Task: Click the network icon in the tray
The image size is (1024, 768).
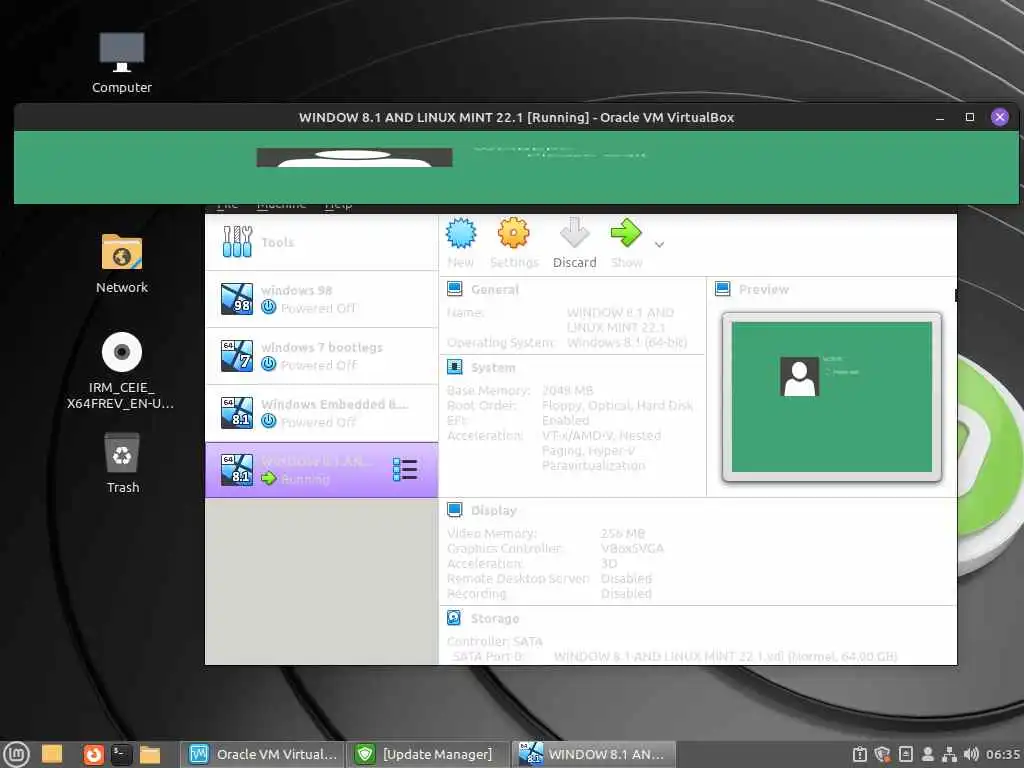Action: [x=950, y=754]
